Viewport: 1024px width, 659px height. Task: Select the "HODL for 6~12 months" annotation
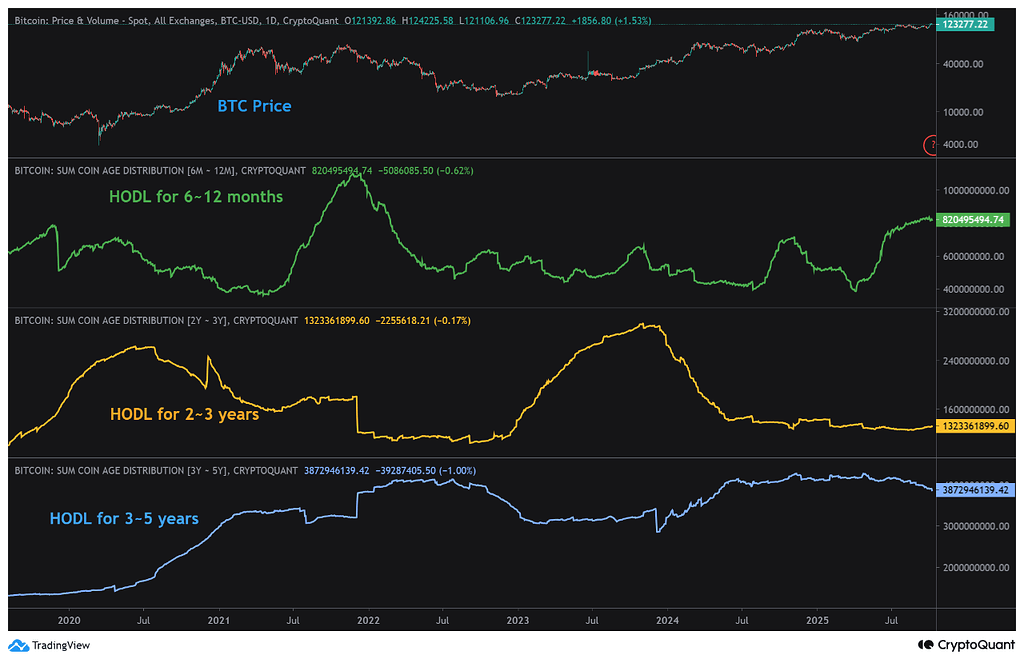[x=197, y=197]
